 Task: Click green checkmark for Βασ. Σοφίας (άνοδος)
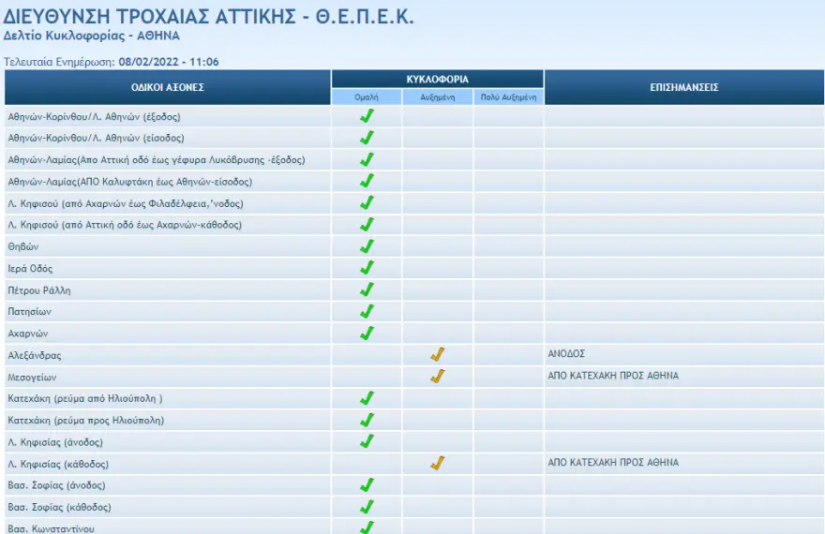pyautogui.click(x=366, y=485)
